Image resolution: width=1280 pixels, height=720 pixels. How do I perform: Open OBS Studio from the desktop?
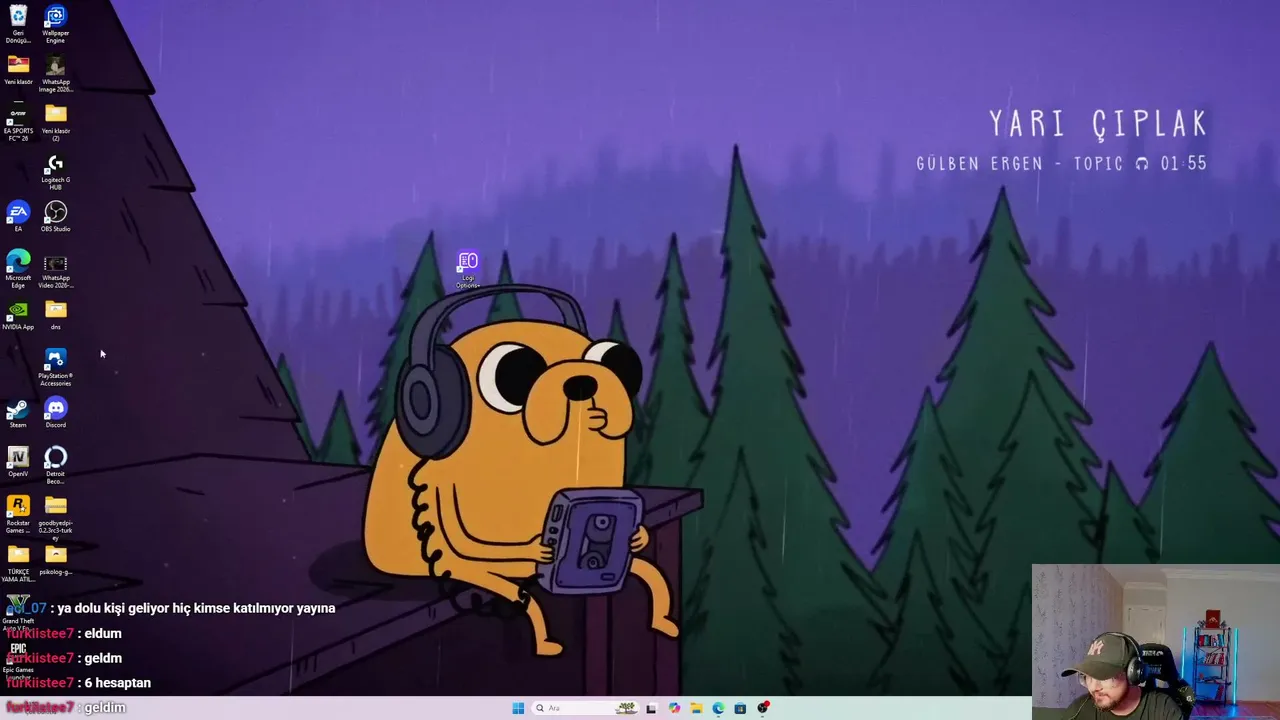tap(55, 216)
